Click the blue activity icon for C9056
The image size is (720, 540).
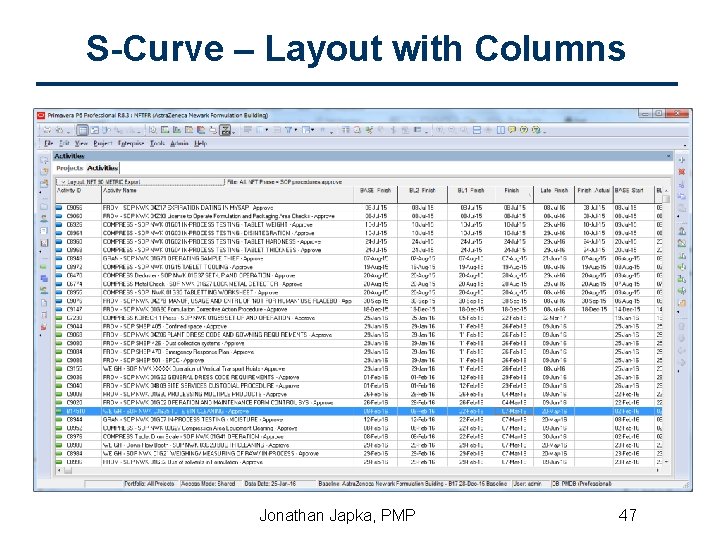point(59,208)
